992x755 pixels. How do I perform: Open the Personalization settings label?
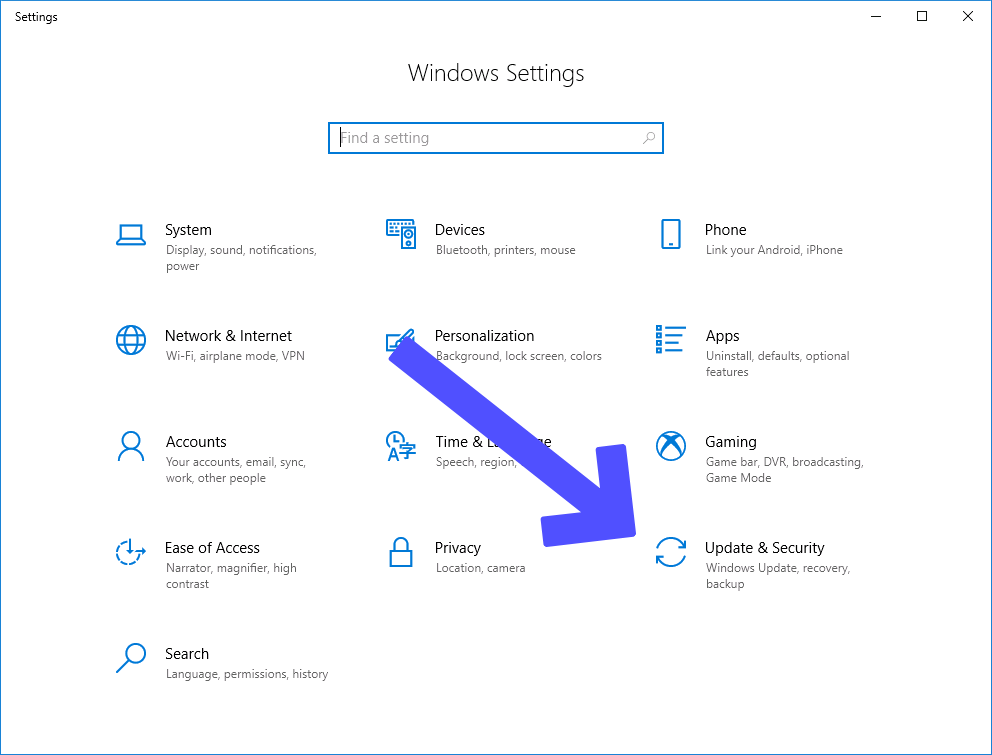click(484, 336)
